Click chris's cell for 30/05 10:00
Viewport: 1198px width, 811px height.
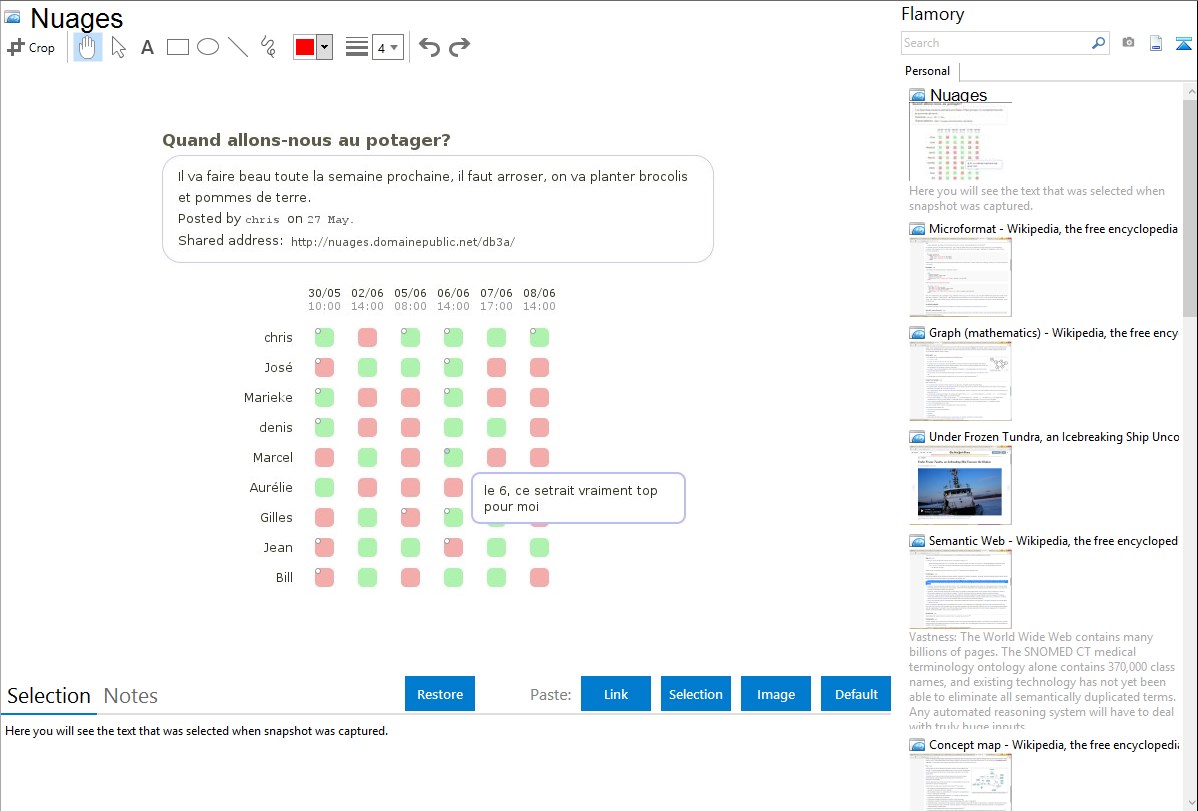tap(325, 337)
